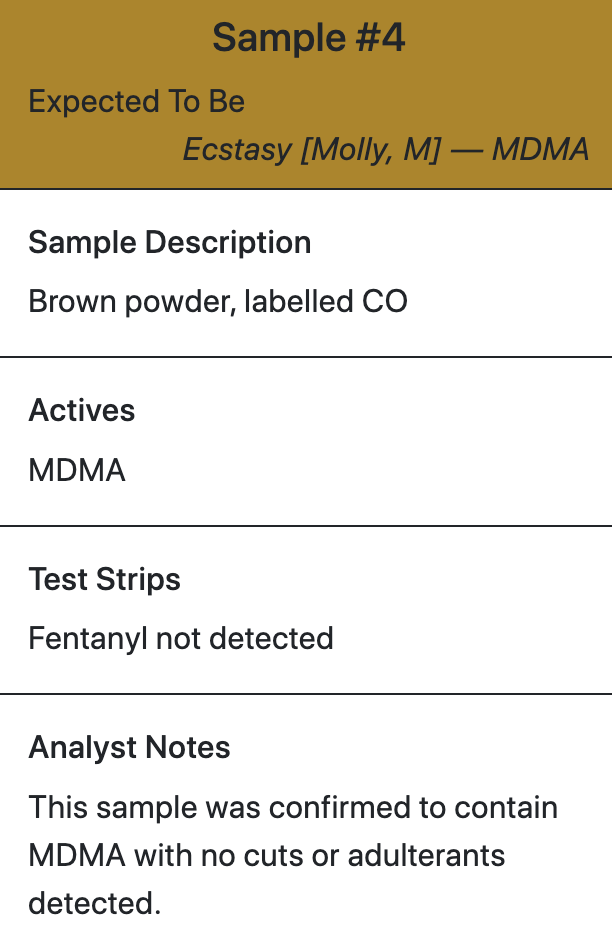612x944 pixels.
Task: Click the analyst note's first line of text
Action: [x=293, y=807]
